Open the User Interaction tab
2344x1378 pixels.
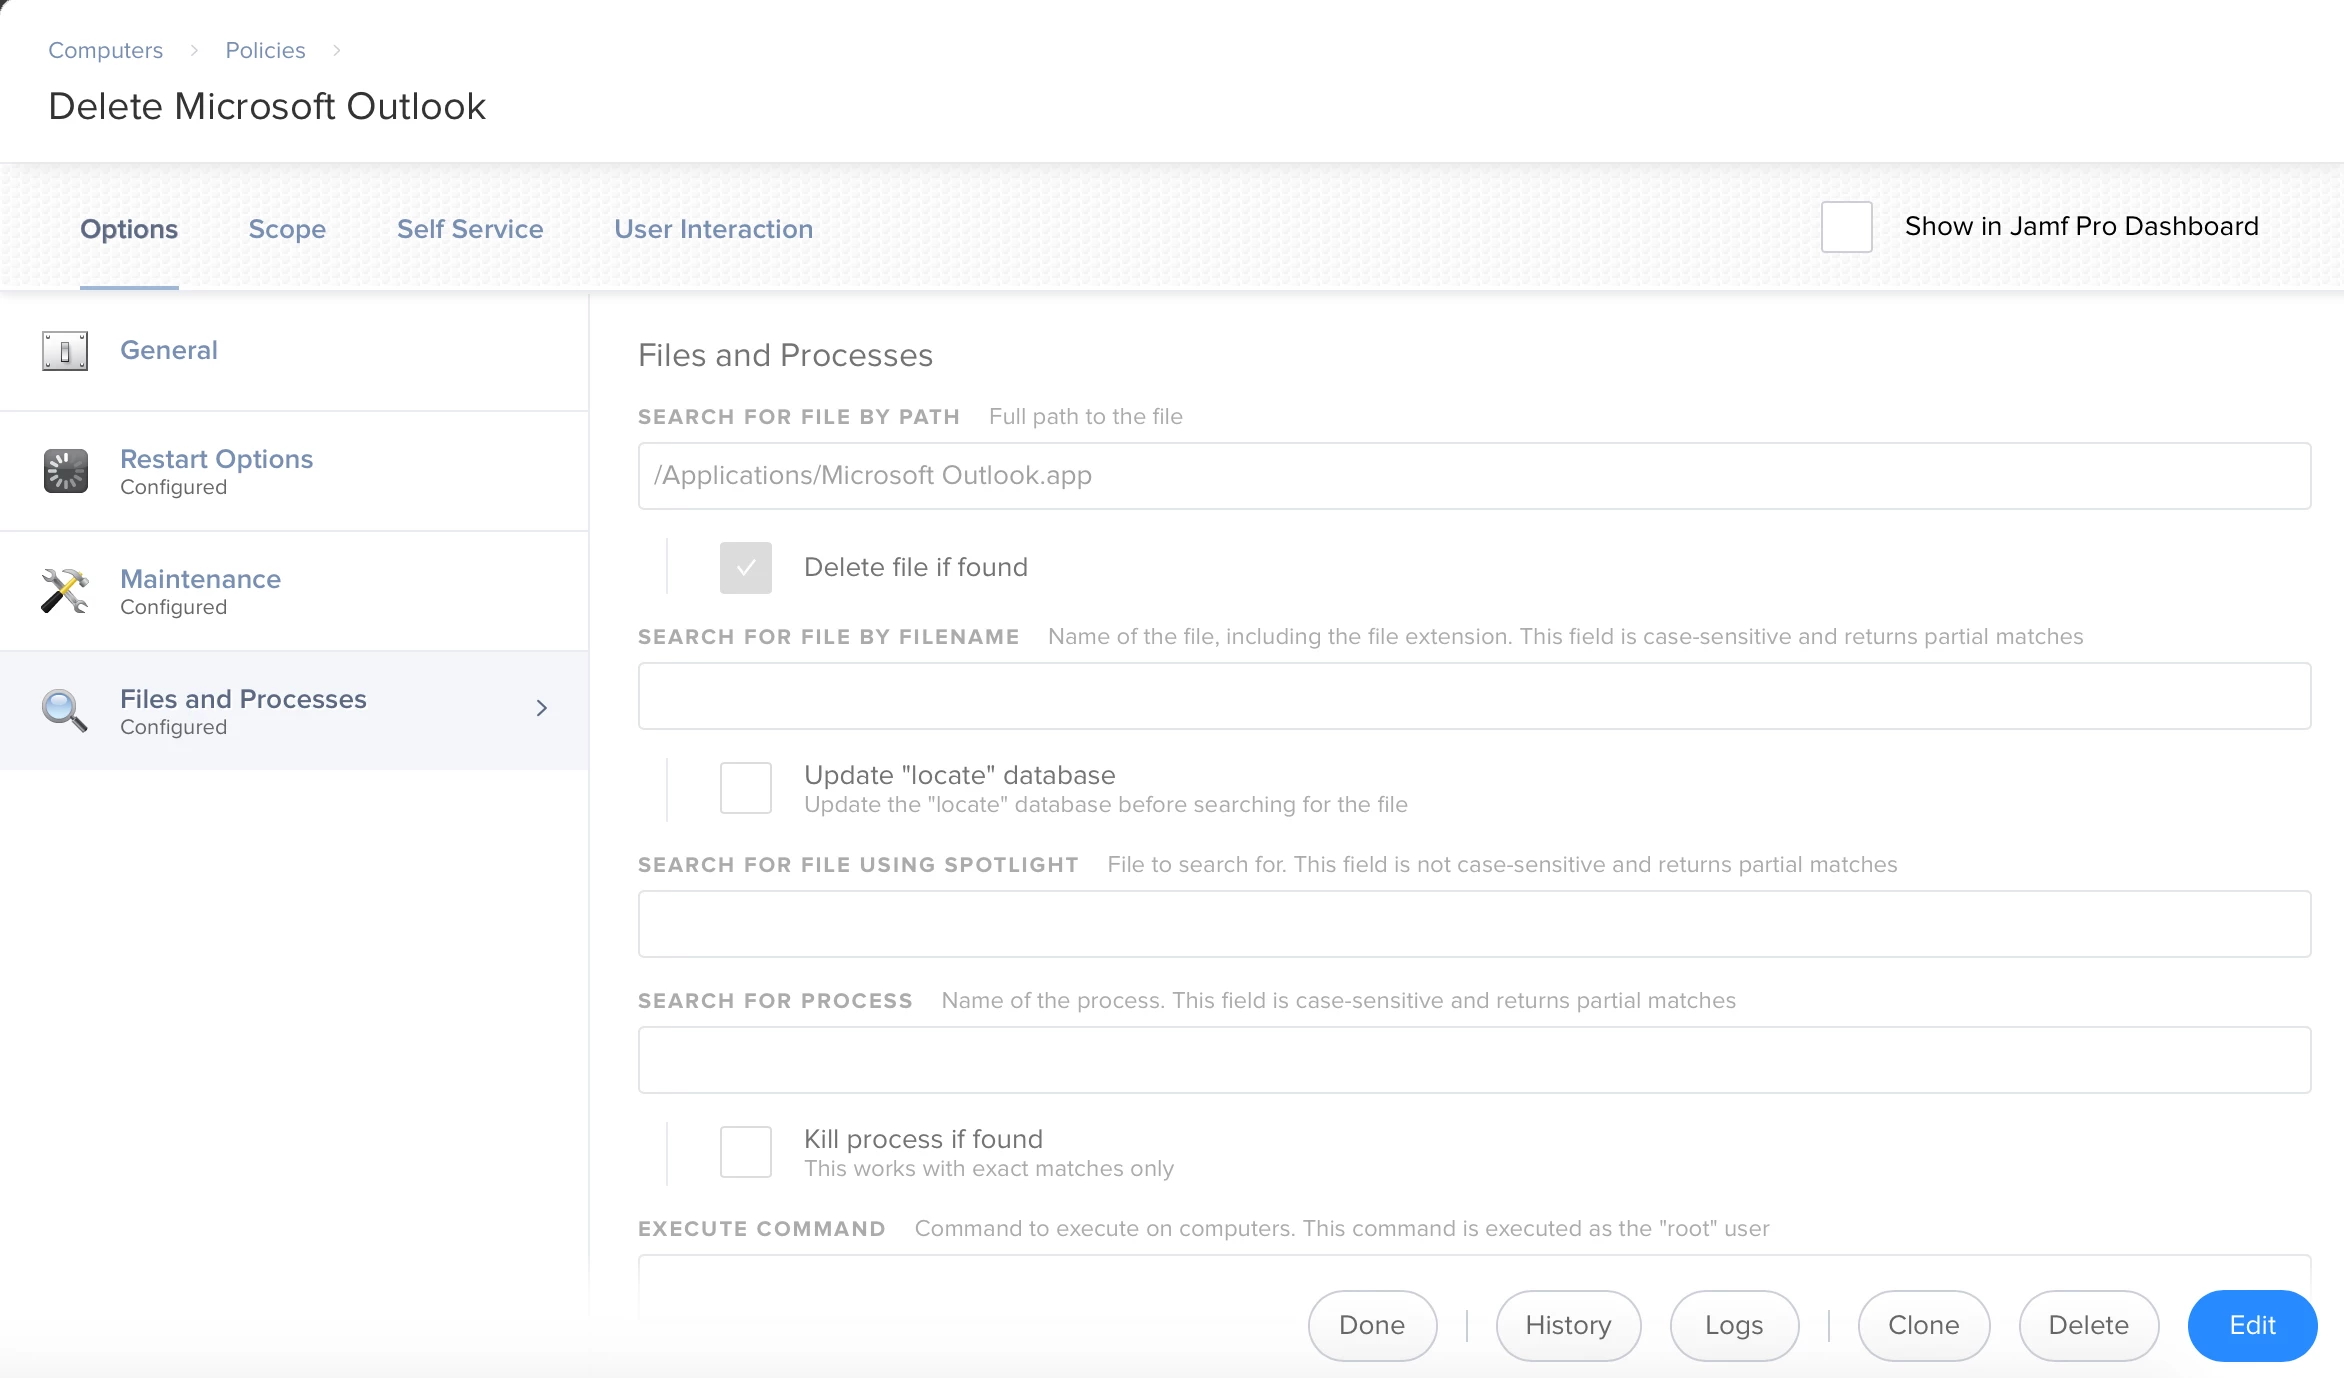[713, 229]
